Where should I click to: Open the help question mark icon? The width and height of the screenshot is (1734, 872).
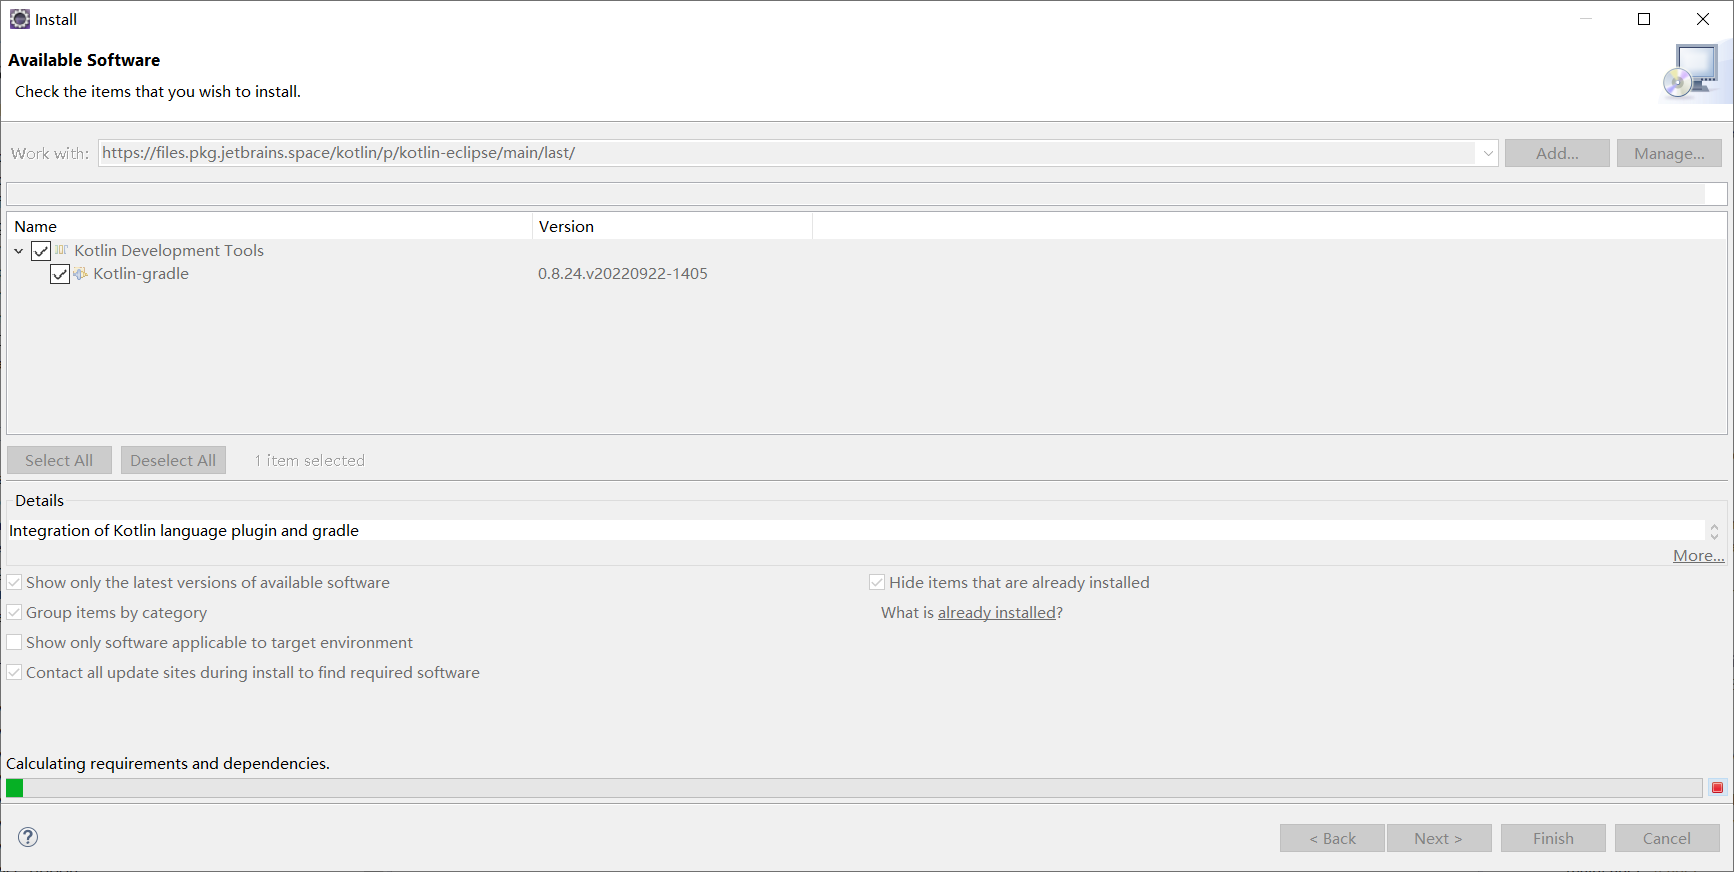click(28, 837)
